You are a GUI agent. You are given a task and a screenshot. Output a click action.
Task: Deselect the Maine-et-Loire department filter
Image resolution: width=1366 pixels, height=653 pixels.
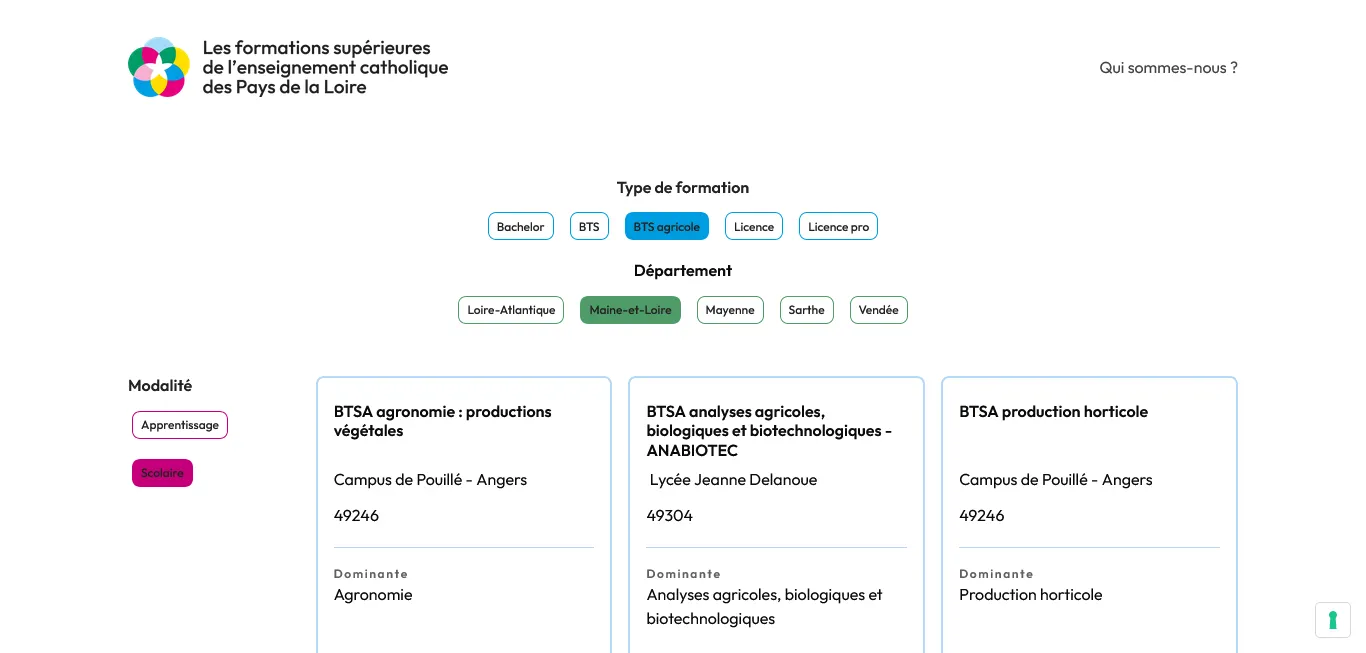(630, 310)
